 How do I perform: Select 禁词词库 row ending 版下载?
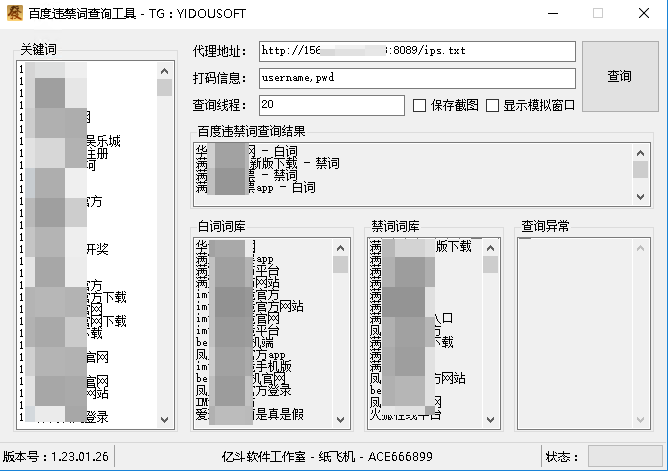tap(420, 246)
